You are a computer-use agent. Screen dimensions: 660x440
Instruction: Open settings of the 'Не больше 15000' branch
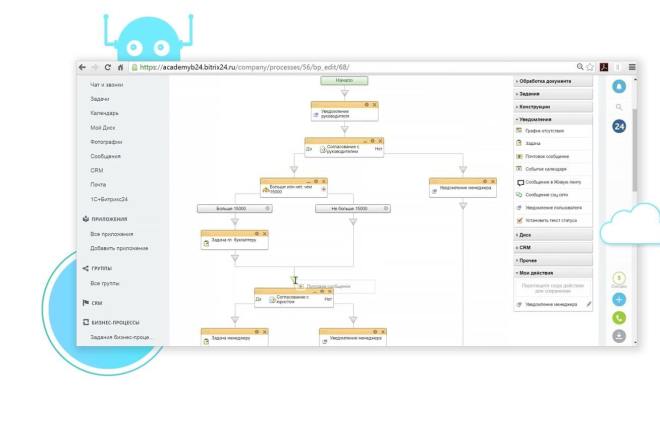386,208
